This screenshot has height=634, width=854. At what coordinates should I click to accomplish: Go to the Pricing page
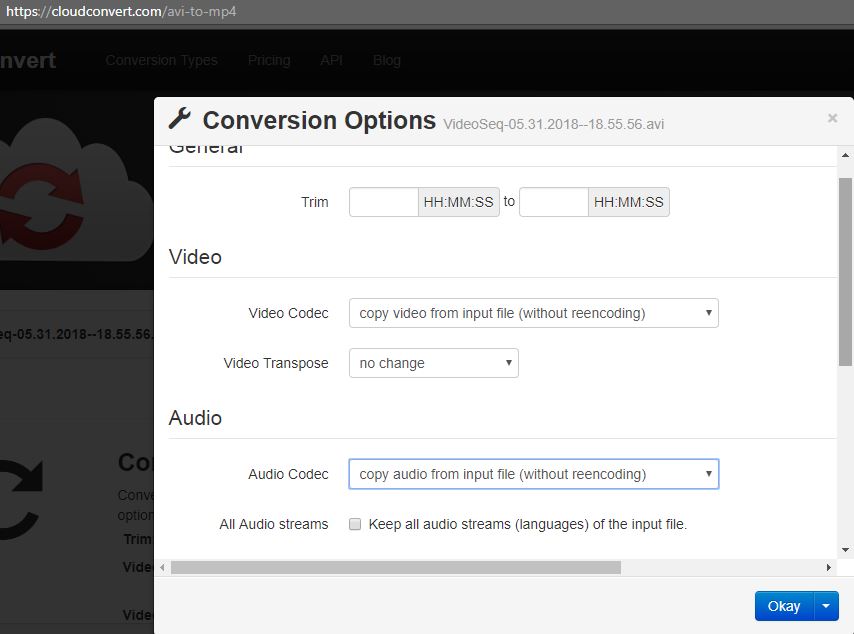click(x=269, y=60)
